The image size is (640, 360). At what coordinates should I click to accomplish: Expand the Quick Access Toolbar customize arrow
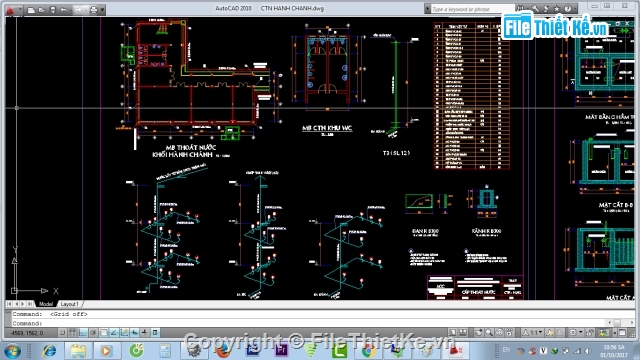(102, 10)
